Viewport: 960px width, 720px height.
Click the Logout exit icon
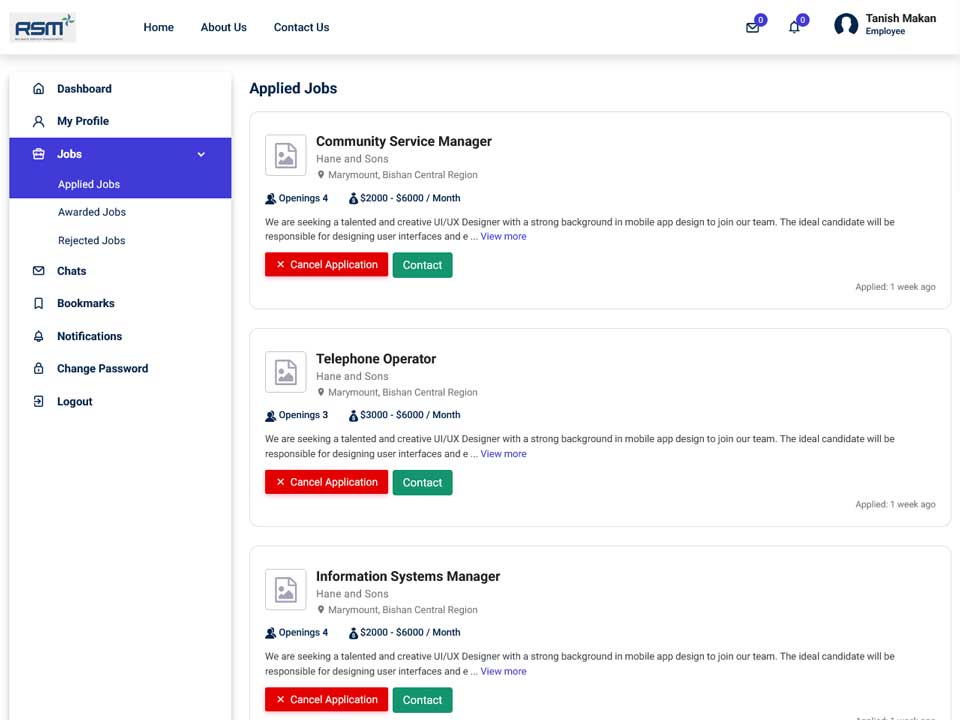39,402
